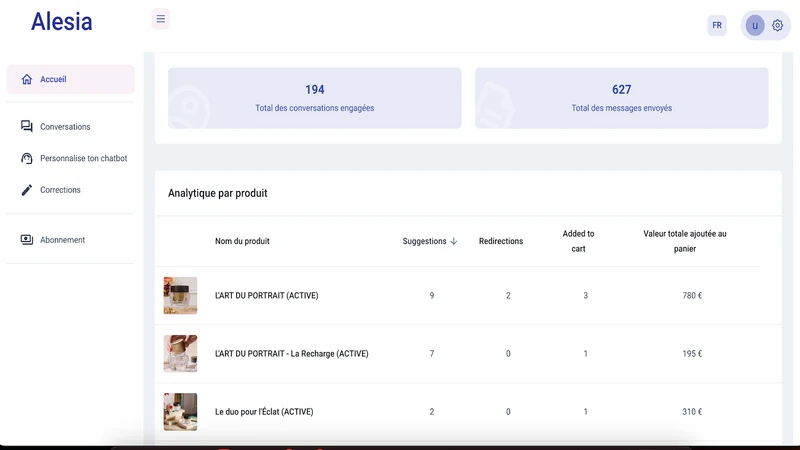This screenshot has width=800, height=450.
Task: Click the 780 € cart value
Action: (692, 295)
